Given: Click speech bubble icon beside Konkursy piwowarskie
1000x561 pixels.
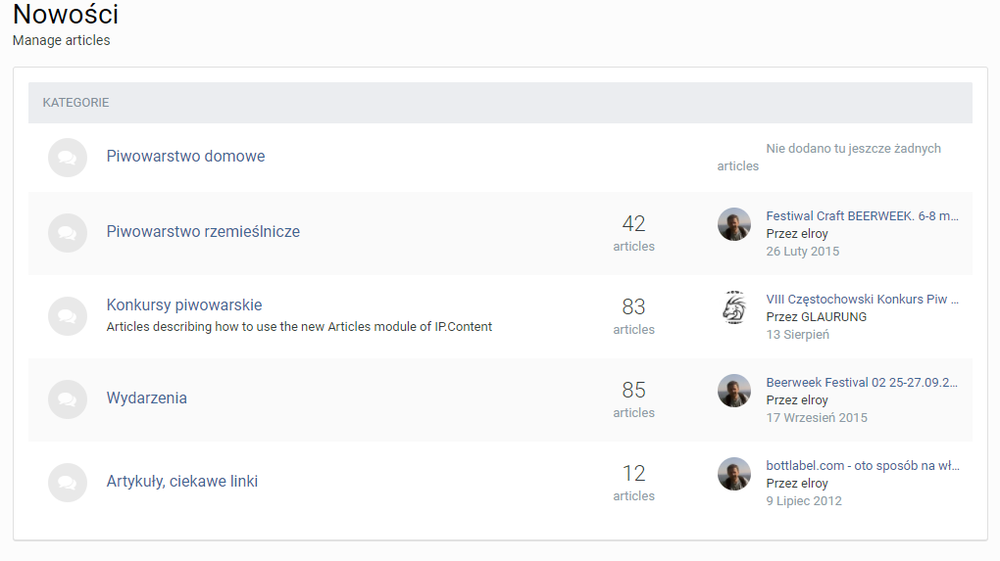Looking at the screenshot, I should tap(67, 316).
